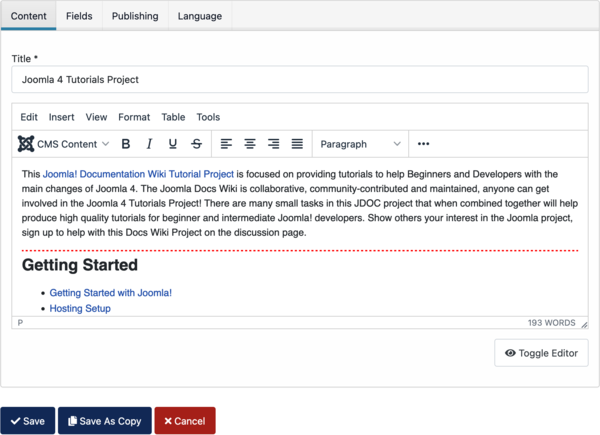600x435 pixels.
Task: Switch to the Publishing tab
Action: [x=135, y=16]
